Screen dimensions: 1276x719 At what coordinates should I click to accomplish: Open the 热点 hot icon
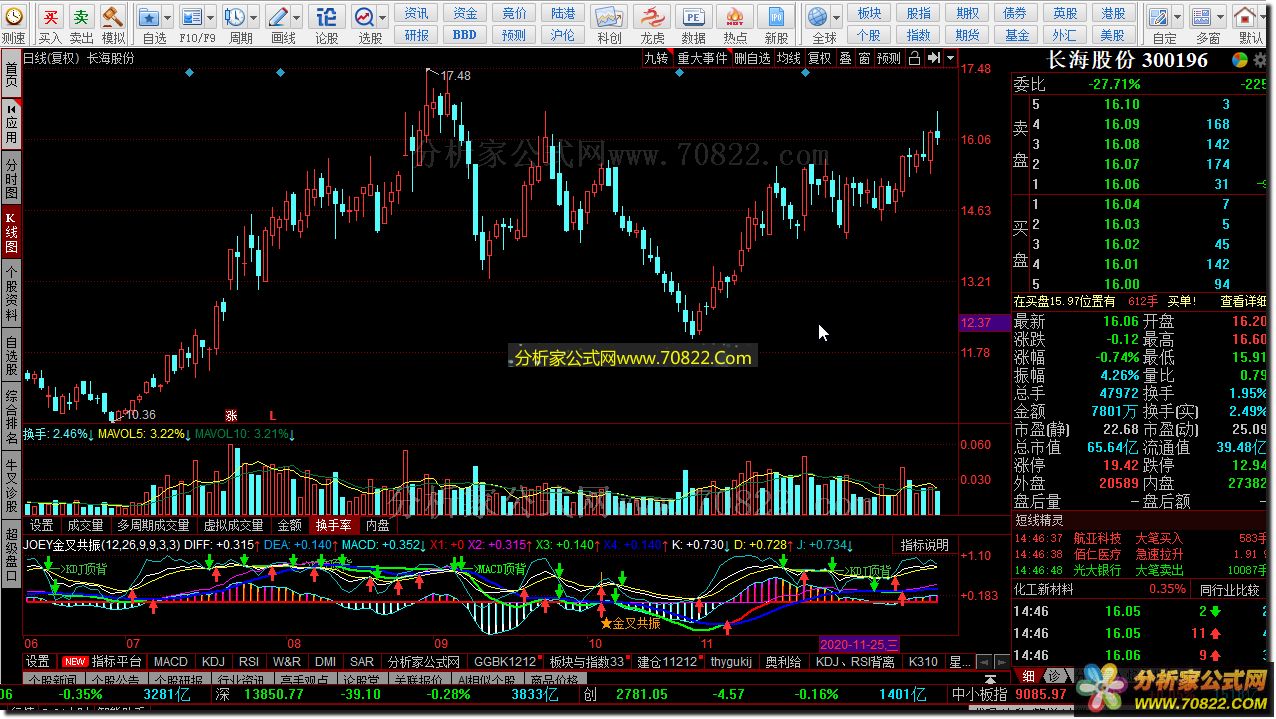click(735, 17)
